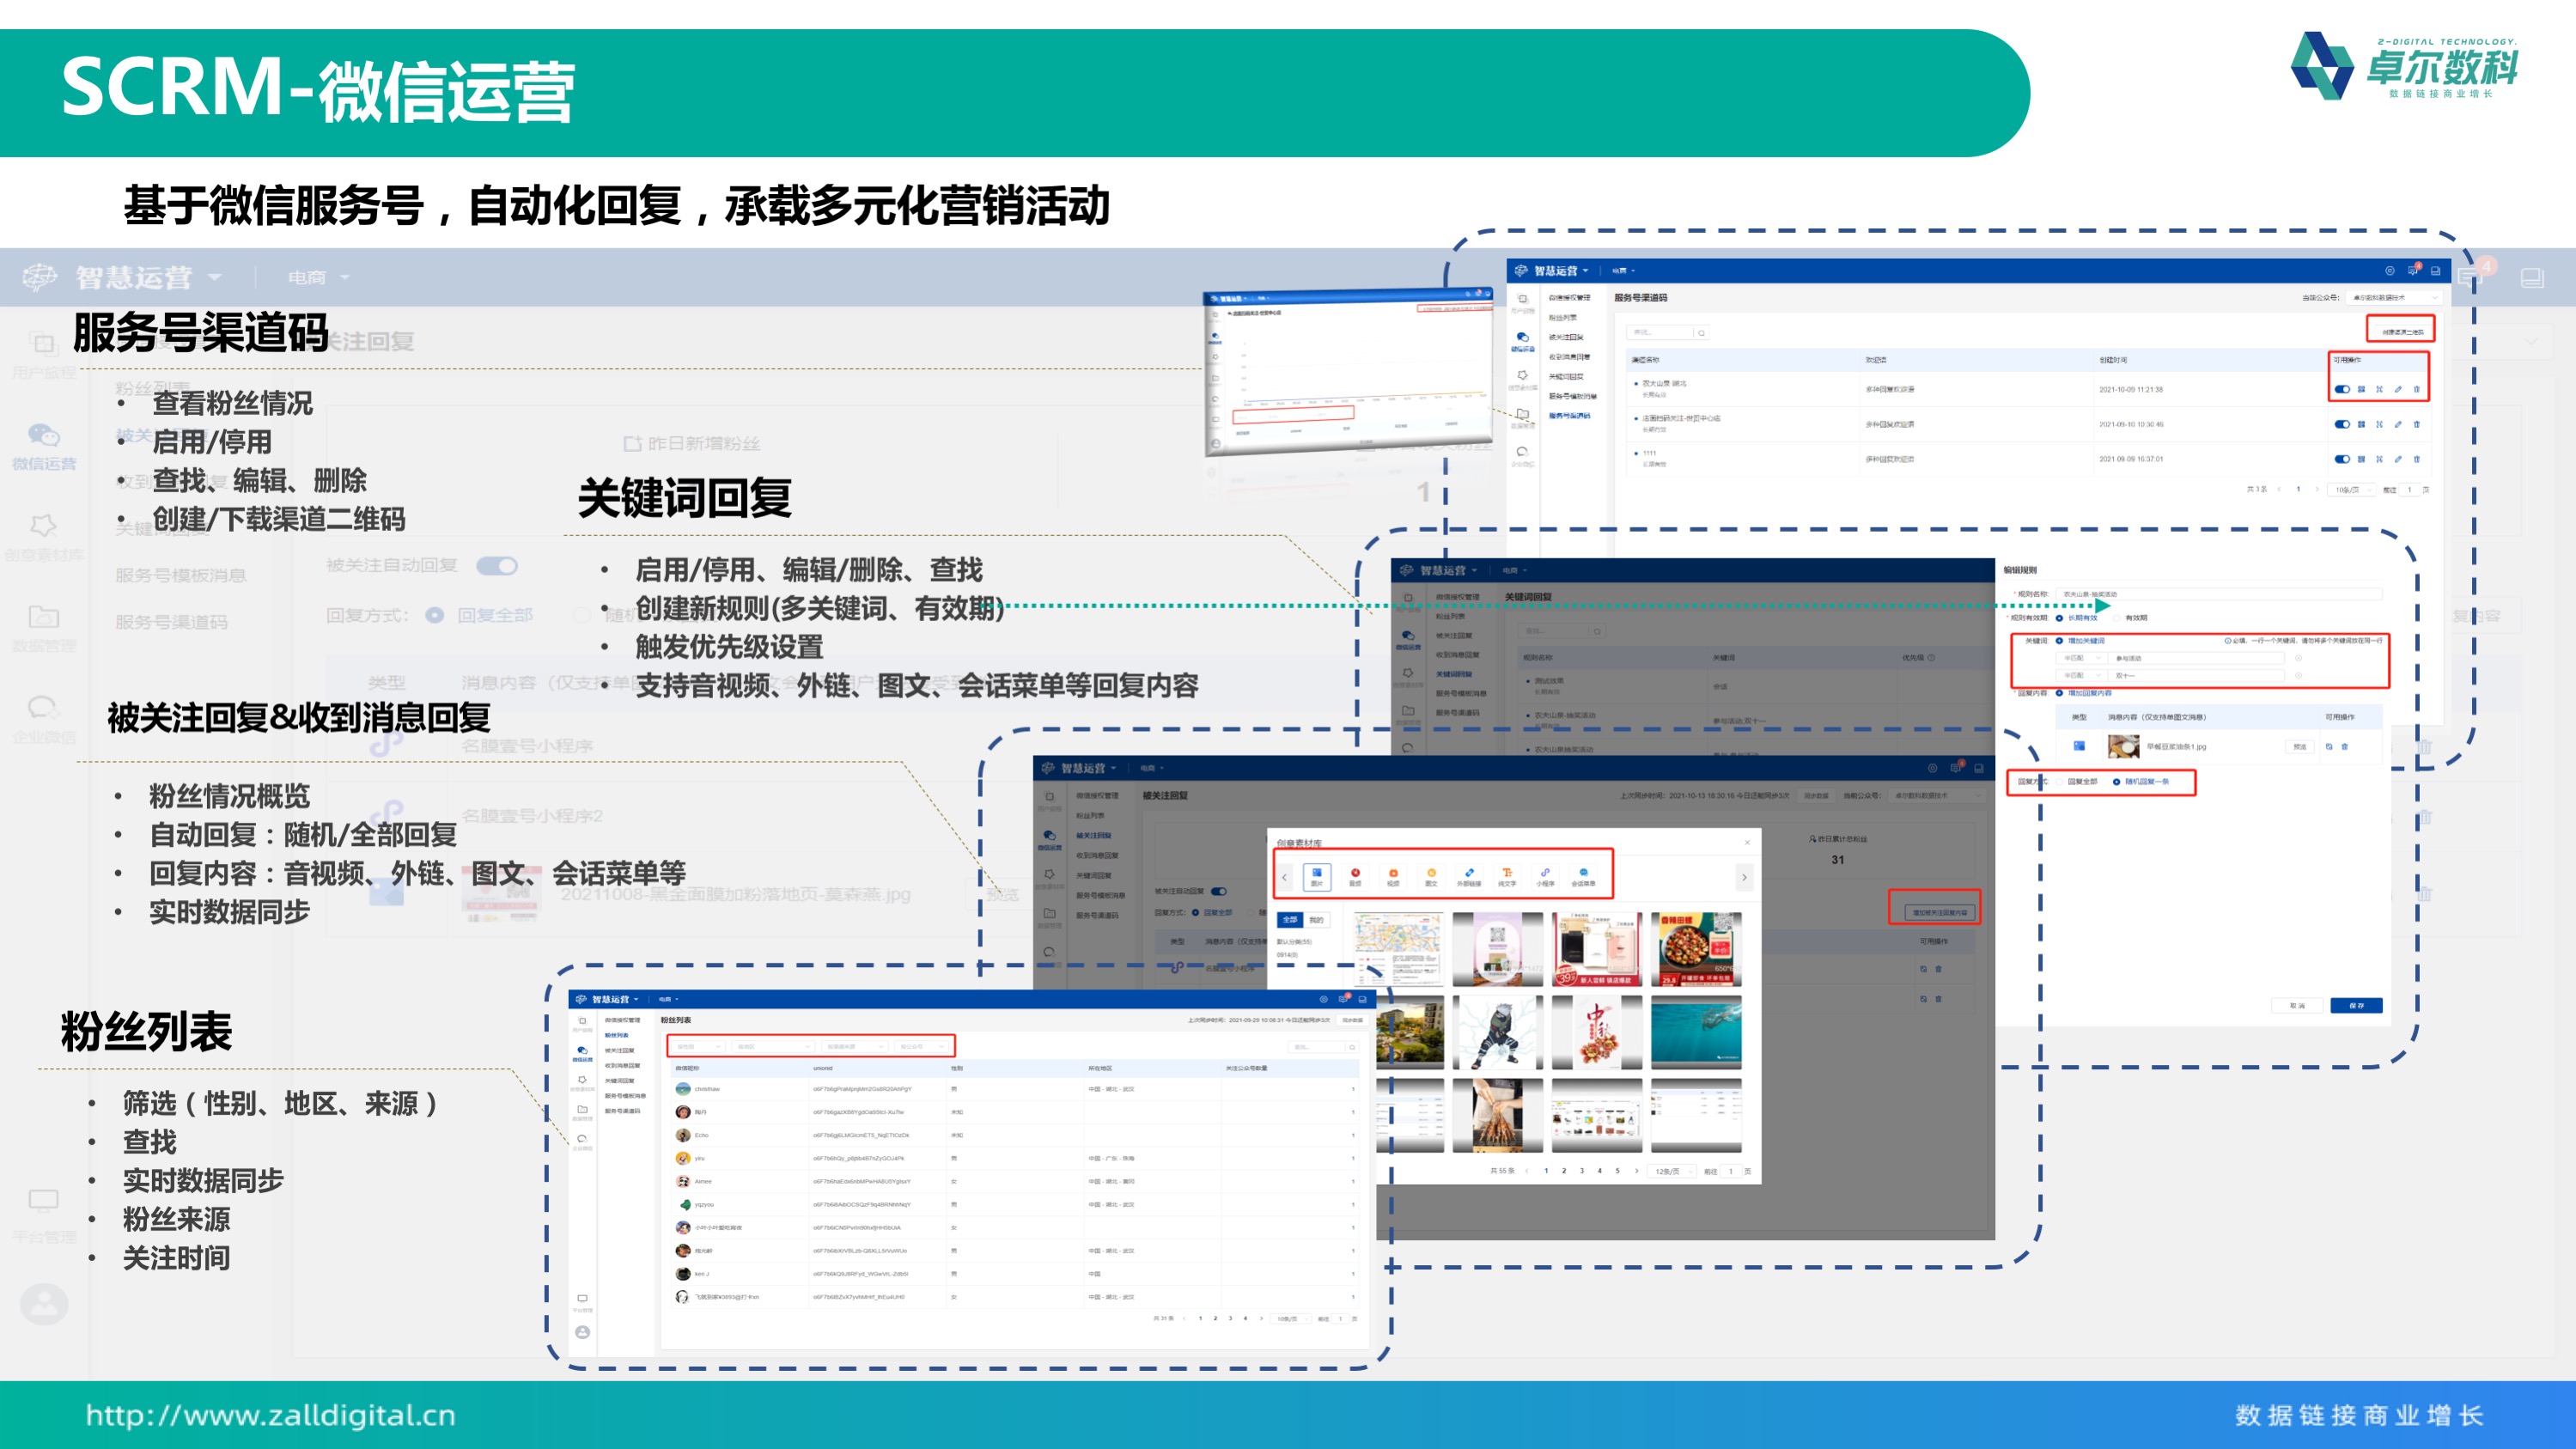The height and width of the screenshot is (1449, 2576).
Task: Select 视频 video type in material library dialog
Action: 1393,876
